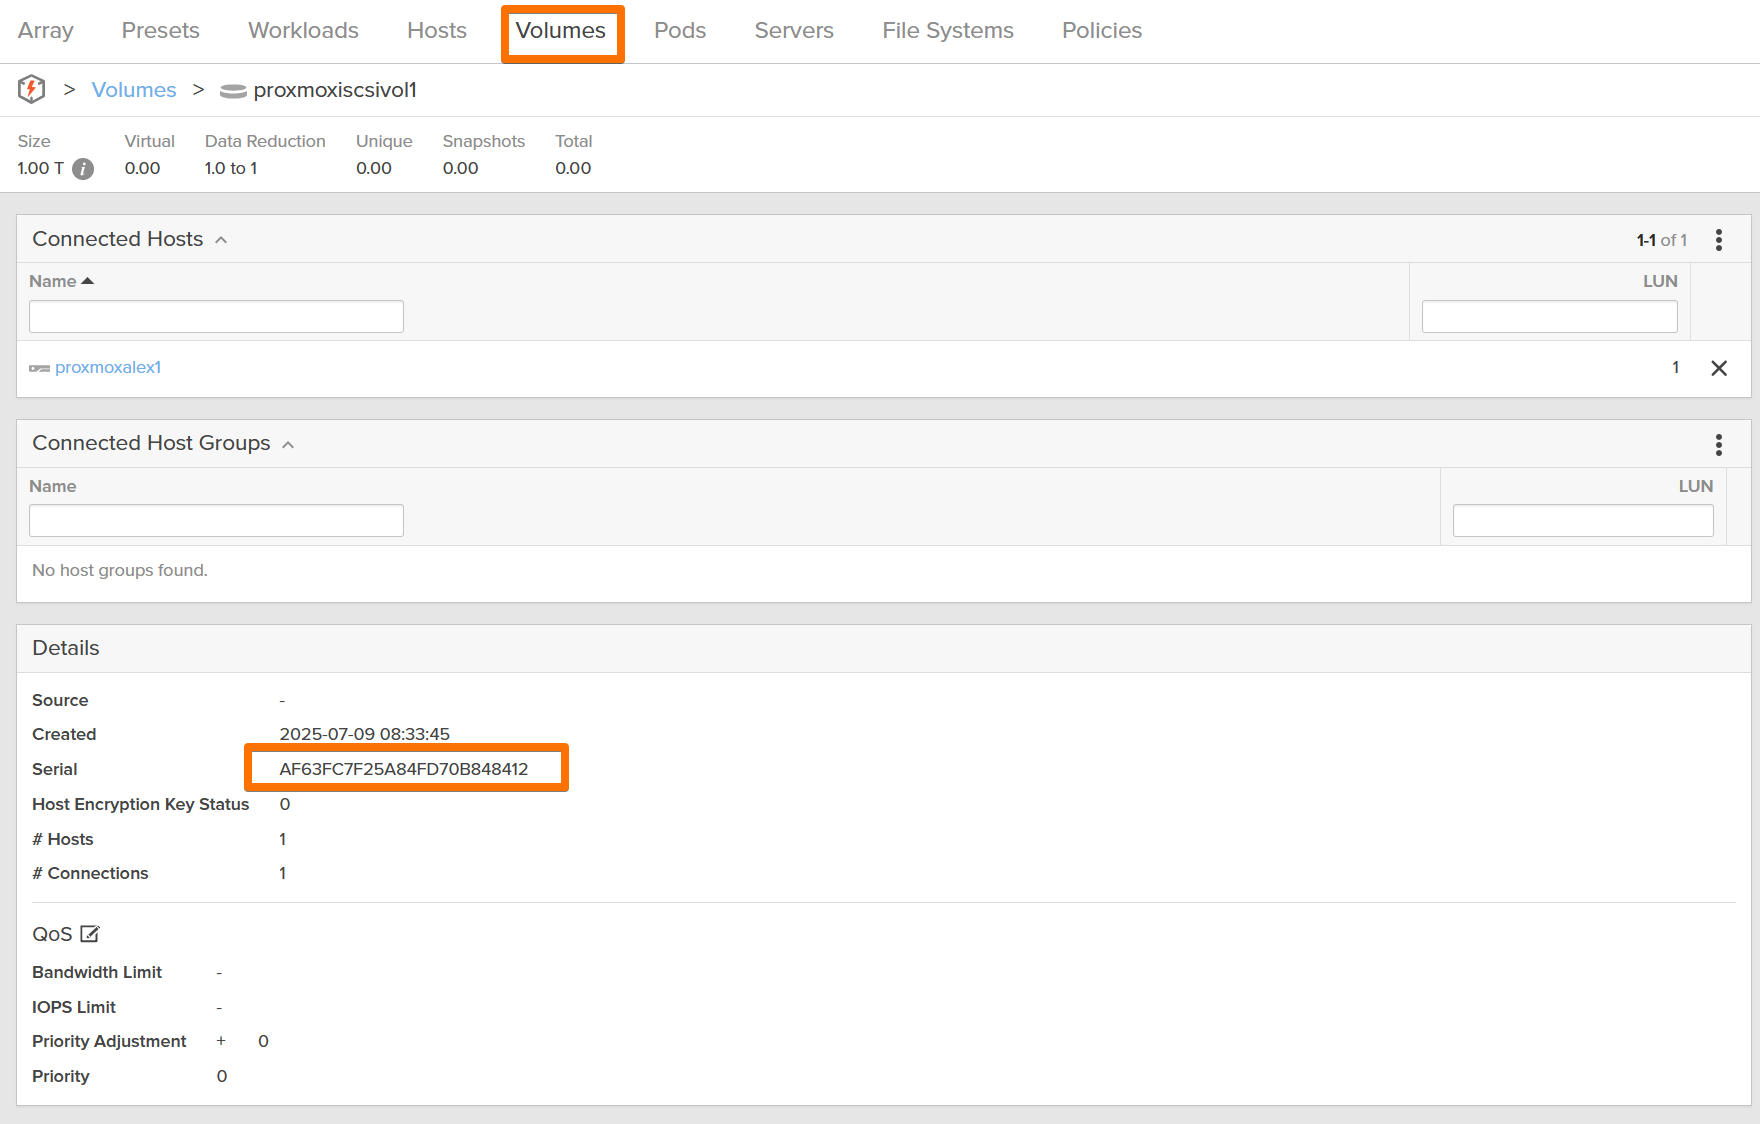1760x1124 pixels.
Task: Open the Pods tab
Action: 679,31
